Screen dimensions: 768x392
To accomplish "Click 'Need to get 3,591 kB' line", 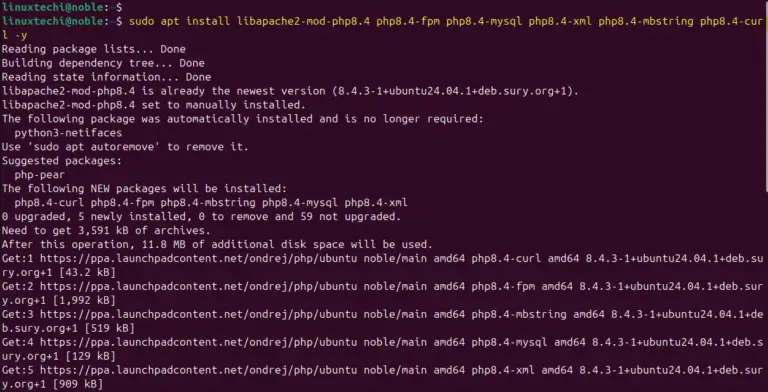I will click(x=106, y=230).
